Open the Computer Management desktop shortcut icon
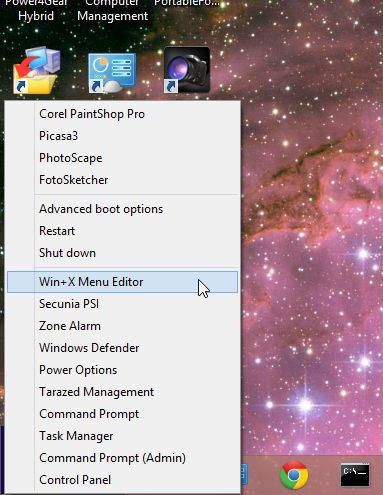Viewport: 383px width, 495px height. [112, 72]
